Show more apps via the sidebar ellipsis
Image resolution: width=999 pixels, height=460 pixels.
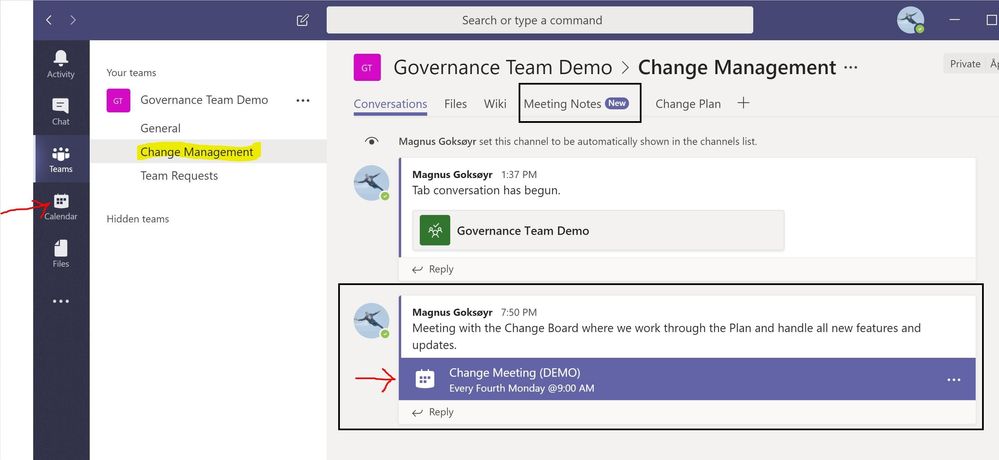pos(61,301)
